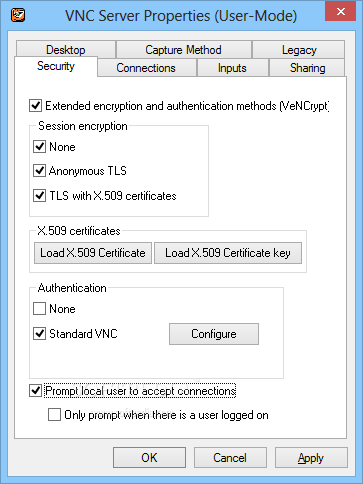Click the Load X.509 Certificate button
This screenshot has width=363, height=484.
(93, 253)
